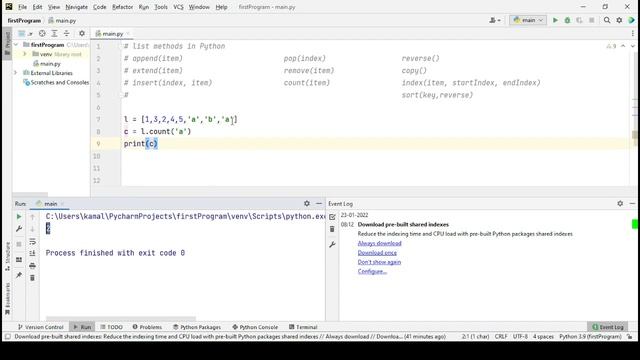Click the Download once link
Screen dimensions: 640x360
pos(377,253)
